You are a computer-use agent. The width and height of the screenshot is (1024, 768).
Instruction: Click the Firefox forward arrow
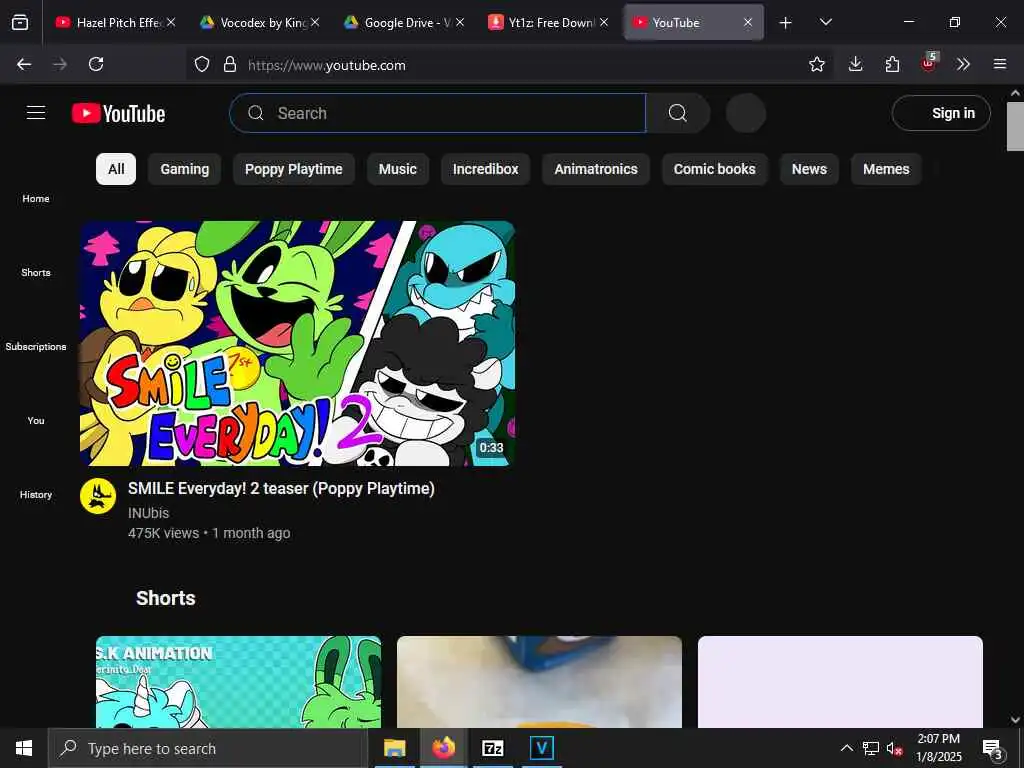coord(60,64)
